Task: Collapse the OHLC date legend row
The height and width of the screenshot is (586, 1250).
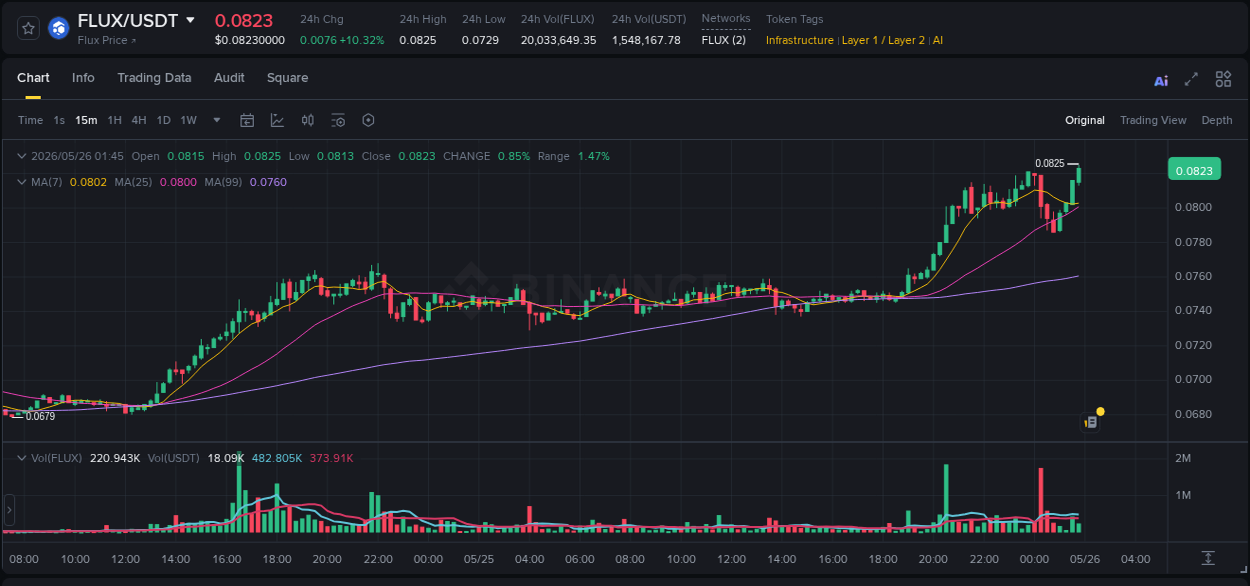Action: [22, 156]
